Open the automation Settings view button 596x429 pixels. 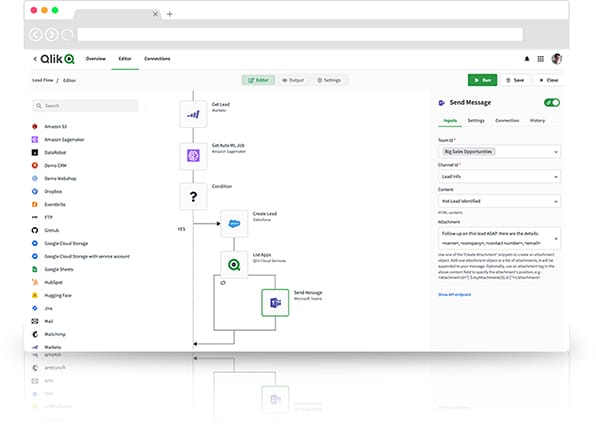pyautogui.click(x=329, y=80)
